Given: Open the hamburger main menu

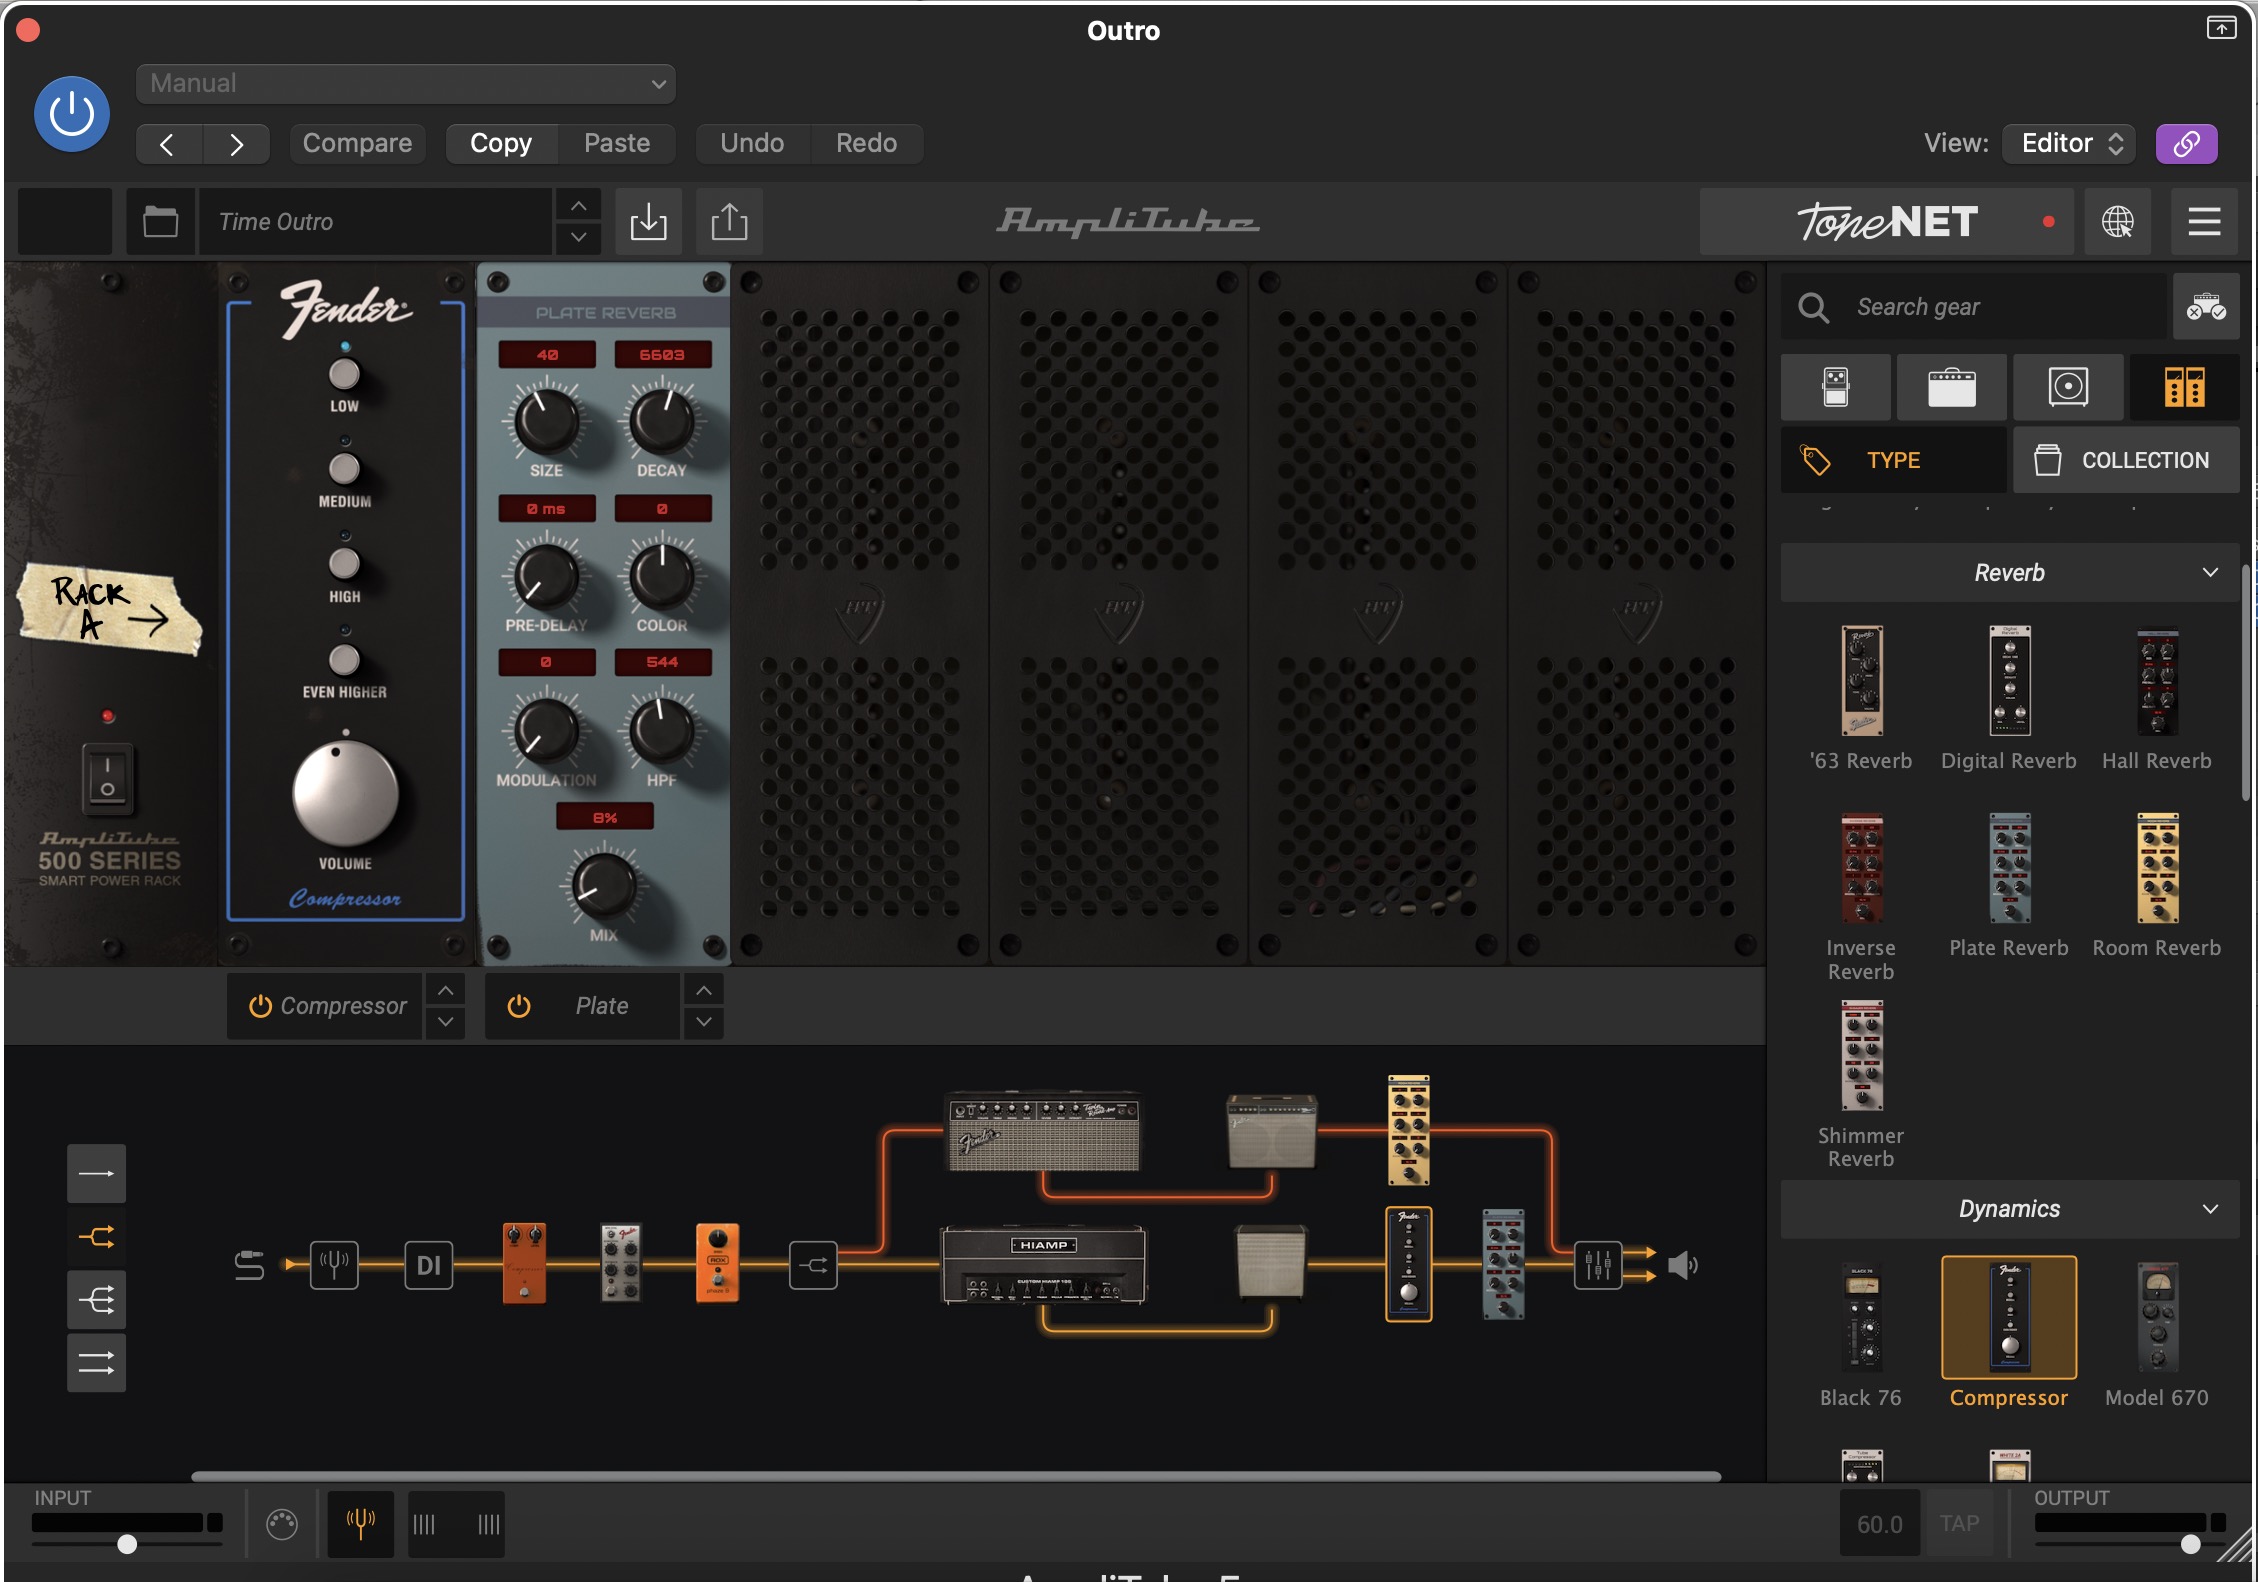Looking at the screenshot, I should coord(2204,222).
